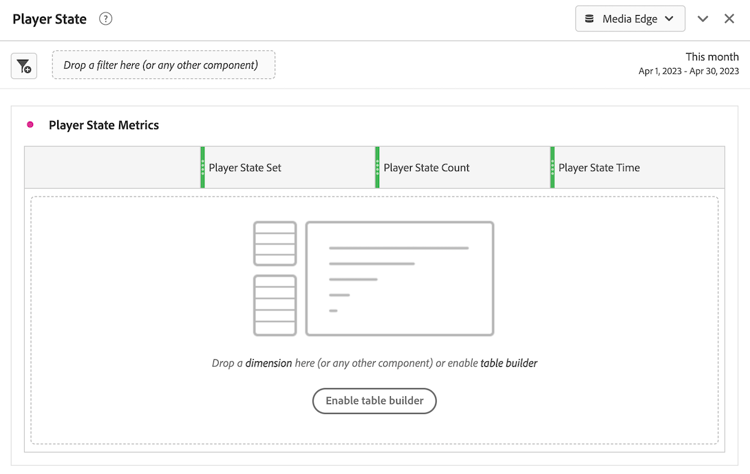Image resolution: width=750 pixels, height=474 pixels.
Task: Click the Player State help question-mark icon
Action: pos(105,19)
